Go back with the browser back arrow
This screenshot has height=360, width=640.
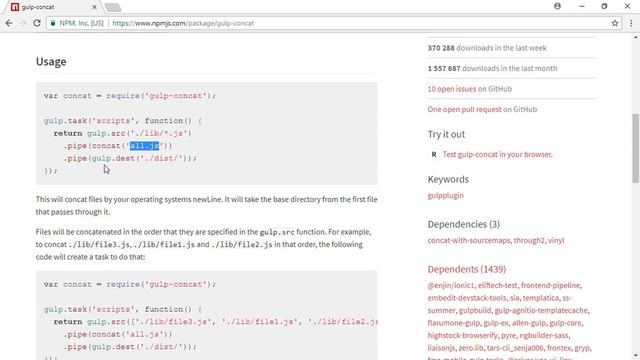[9, 23]
